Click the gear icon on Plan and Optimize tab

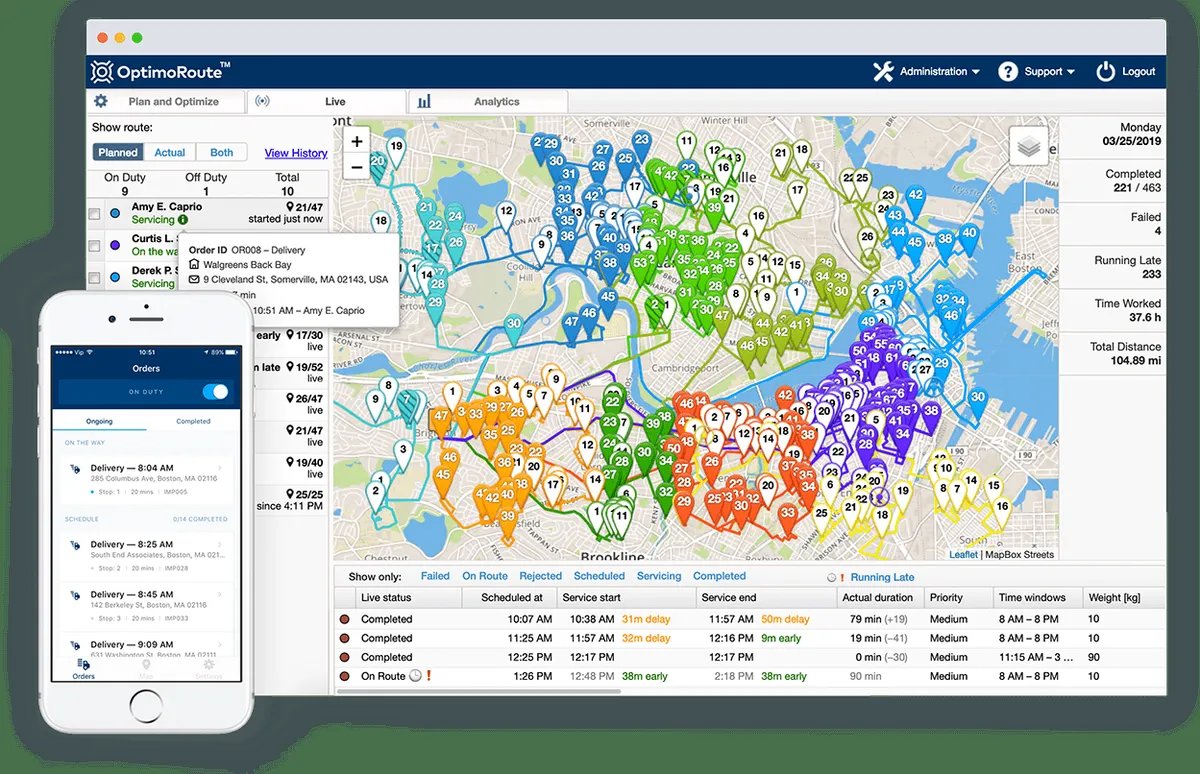(x=101, y=101)
